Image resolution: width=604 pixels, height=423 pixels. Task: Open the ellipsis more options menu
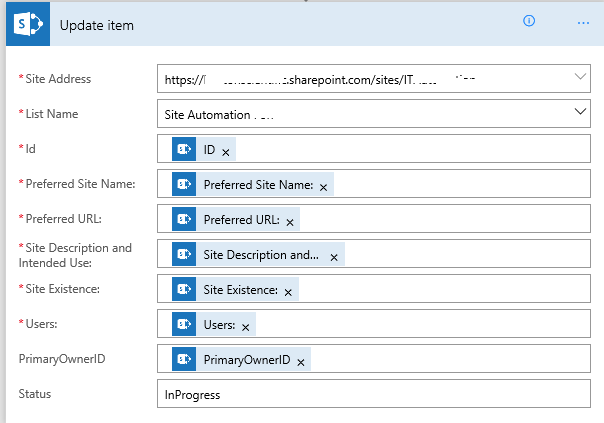click(583, 22)
